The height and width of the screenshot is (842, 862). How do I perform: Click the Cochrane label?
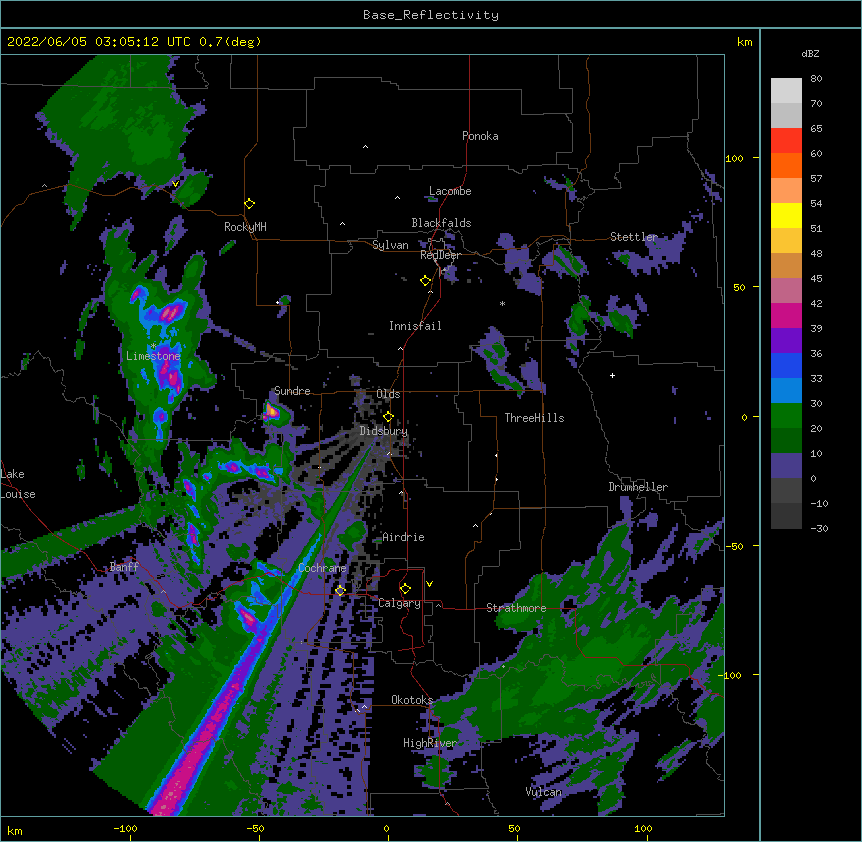coord(322,568)
